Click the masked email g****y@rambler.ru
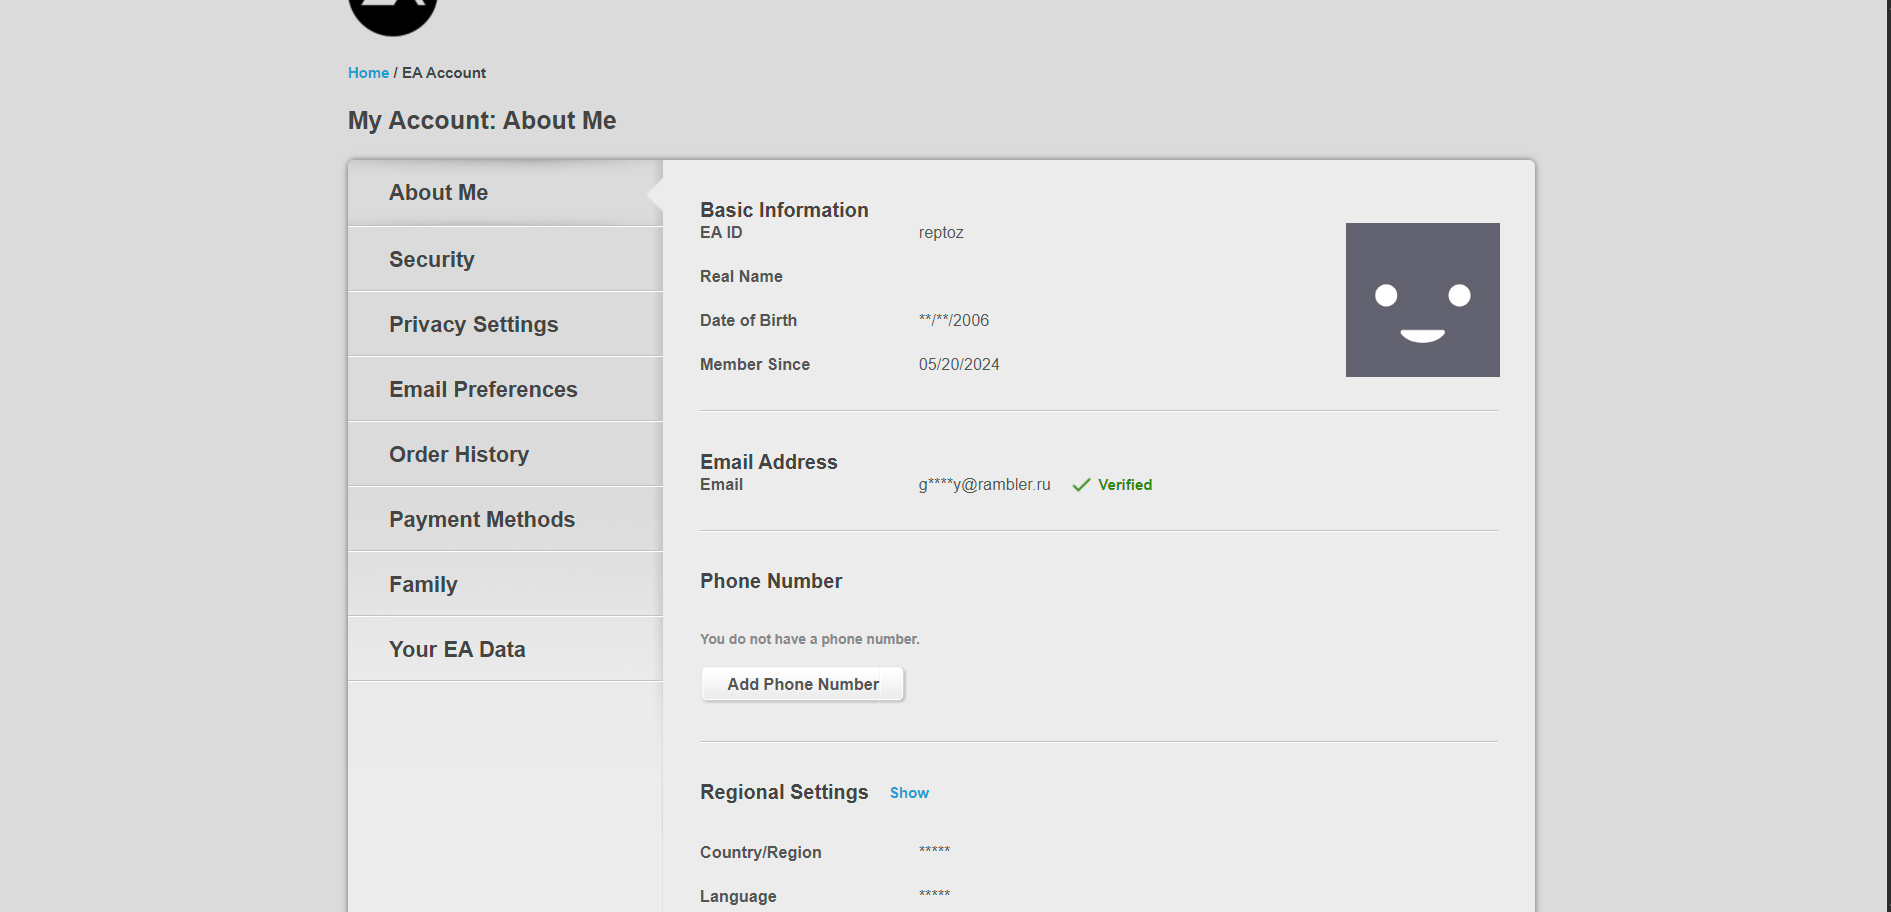Image resolution: width=1891 pixels, height=912 pixels. click(985, 485)
